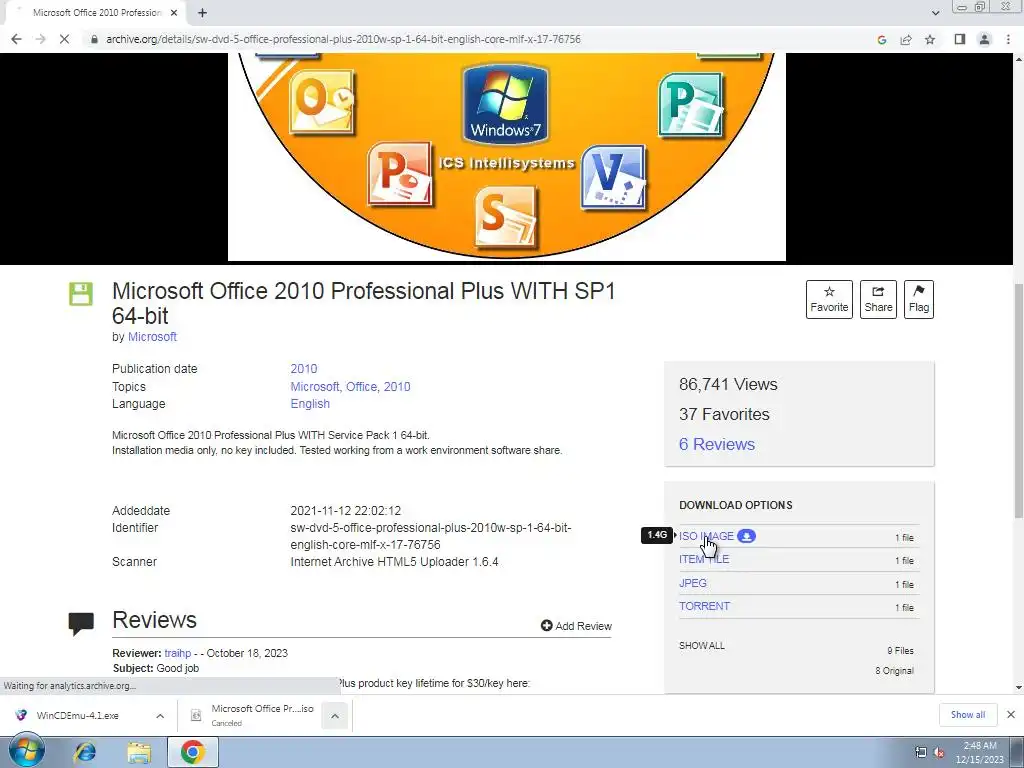Screen dimensions: 1024x768
Task: Open the Office topic link
Action: (x=361, y=387)
